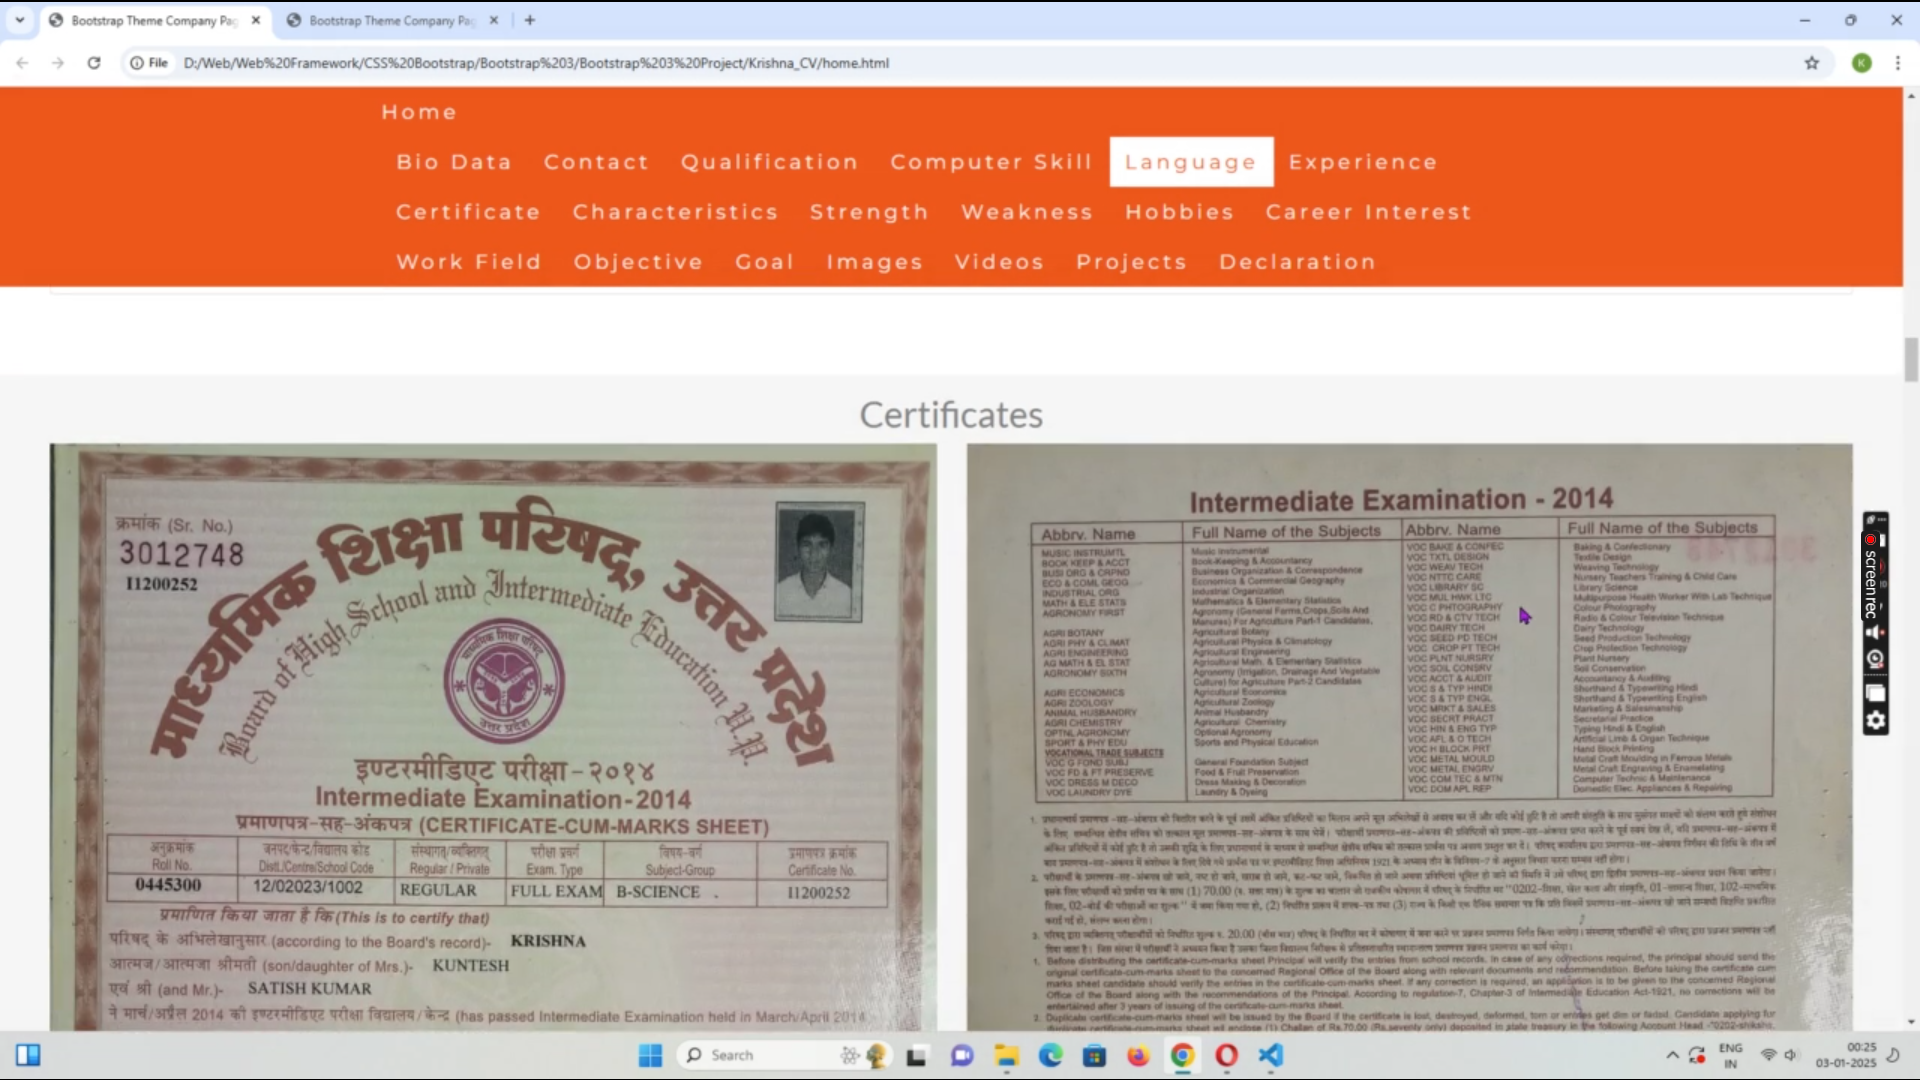This screenshot has width=1920, height=1080.
Task: Select first Bootstrap Theme Company tab
Action: click(154, 20)
